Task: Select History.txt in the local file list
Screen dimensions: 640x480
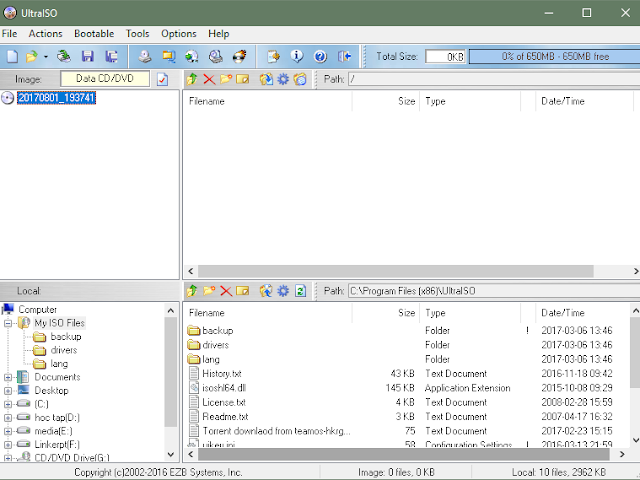Action: pyautogui.click(x=222, y=374)
